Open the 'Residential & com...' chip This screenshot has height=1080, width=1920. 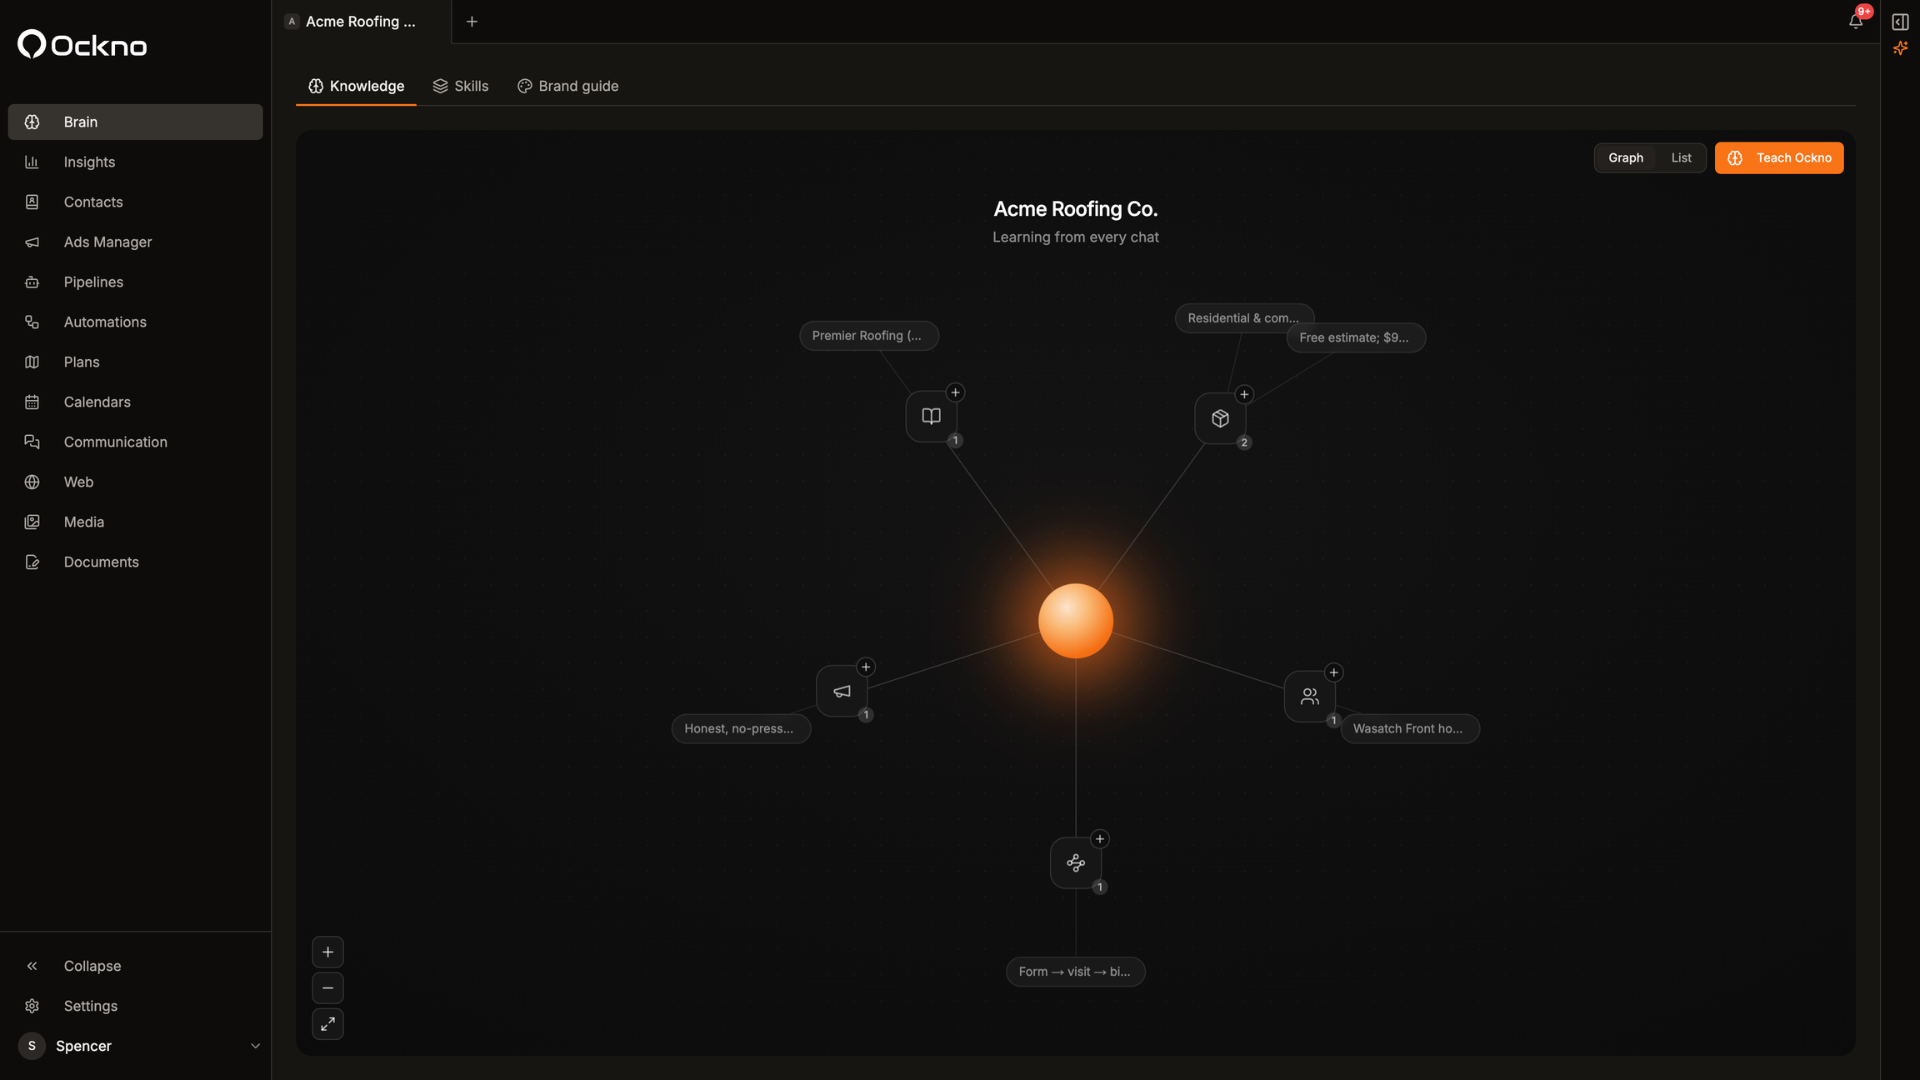pyautogui.click(x=1242, y=318)
